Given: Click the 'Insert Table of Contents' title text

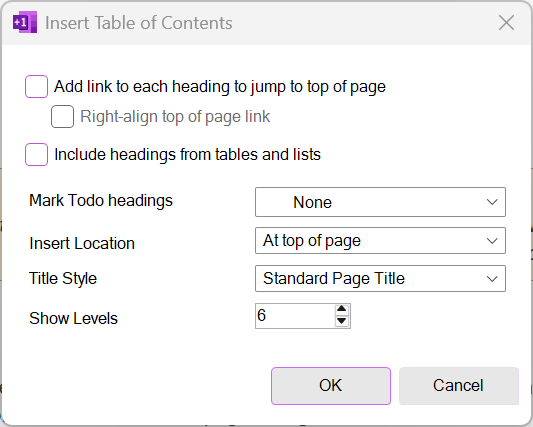Looking at the screenshot, I should point(139,23).
